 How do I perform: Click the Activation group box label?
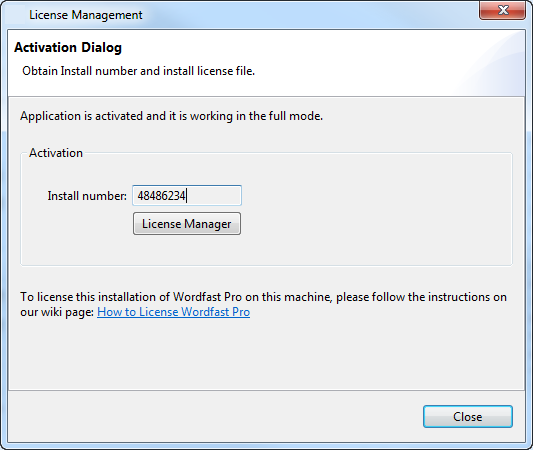click(56, 153)
